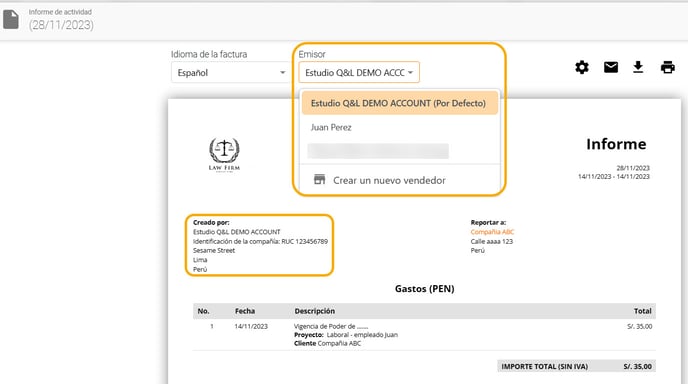This screenshot has width=688, height=384.
Task: Click Crear un nuevo vendedor
Action: pyautogui.click(x=389, y=180)
